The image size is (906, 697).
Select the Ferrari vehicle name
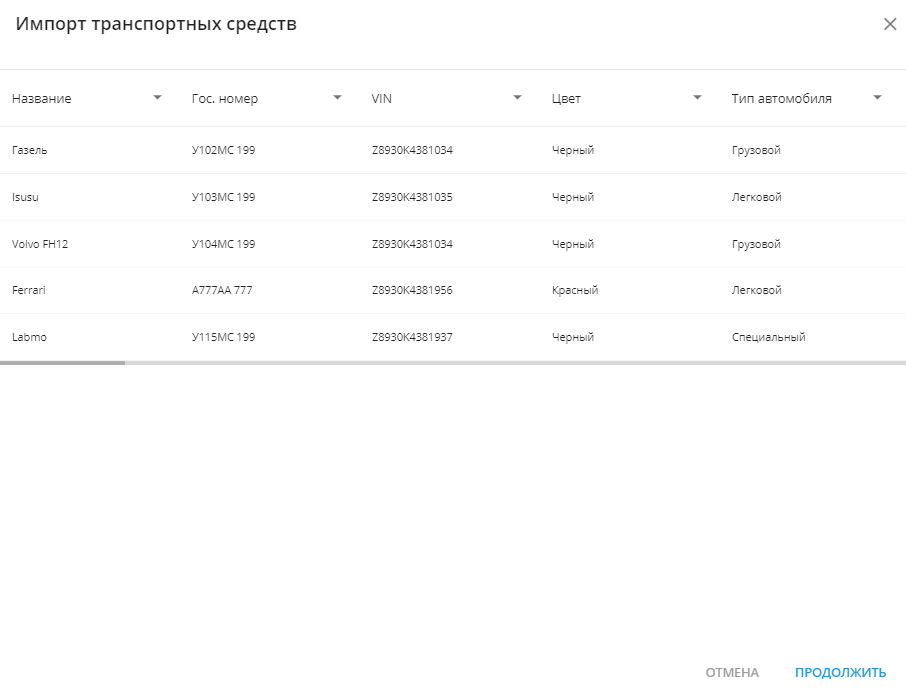click(x=29, y=290)
